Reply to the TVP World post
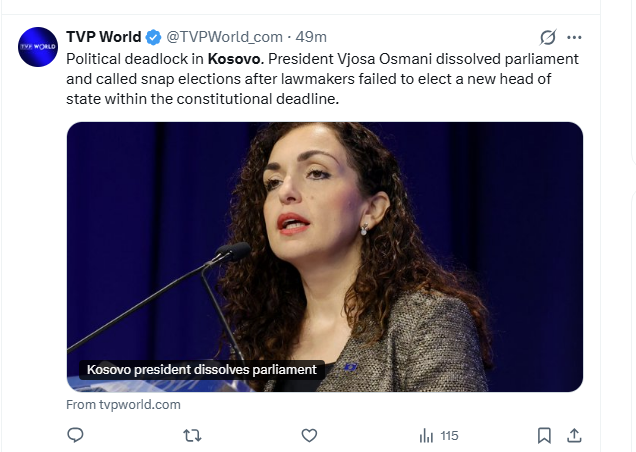Image resolution: width=636 pixels, height=452 pixels. point(75,435)
